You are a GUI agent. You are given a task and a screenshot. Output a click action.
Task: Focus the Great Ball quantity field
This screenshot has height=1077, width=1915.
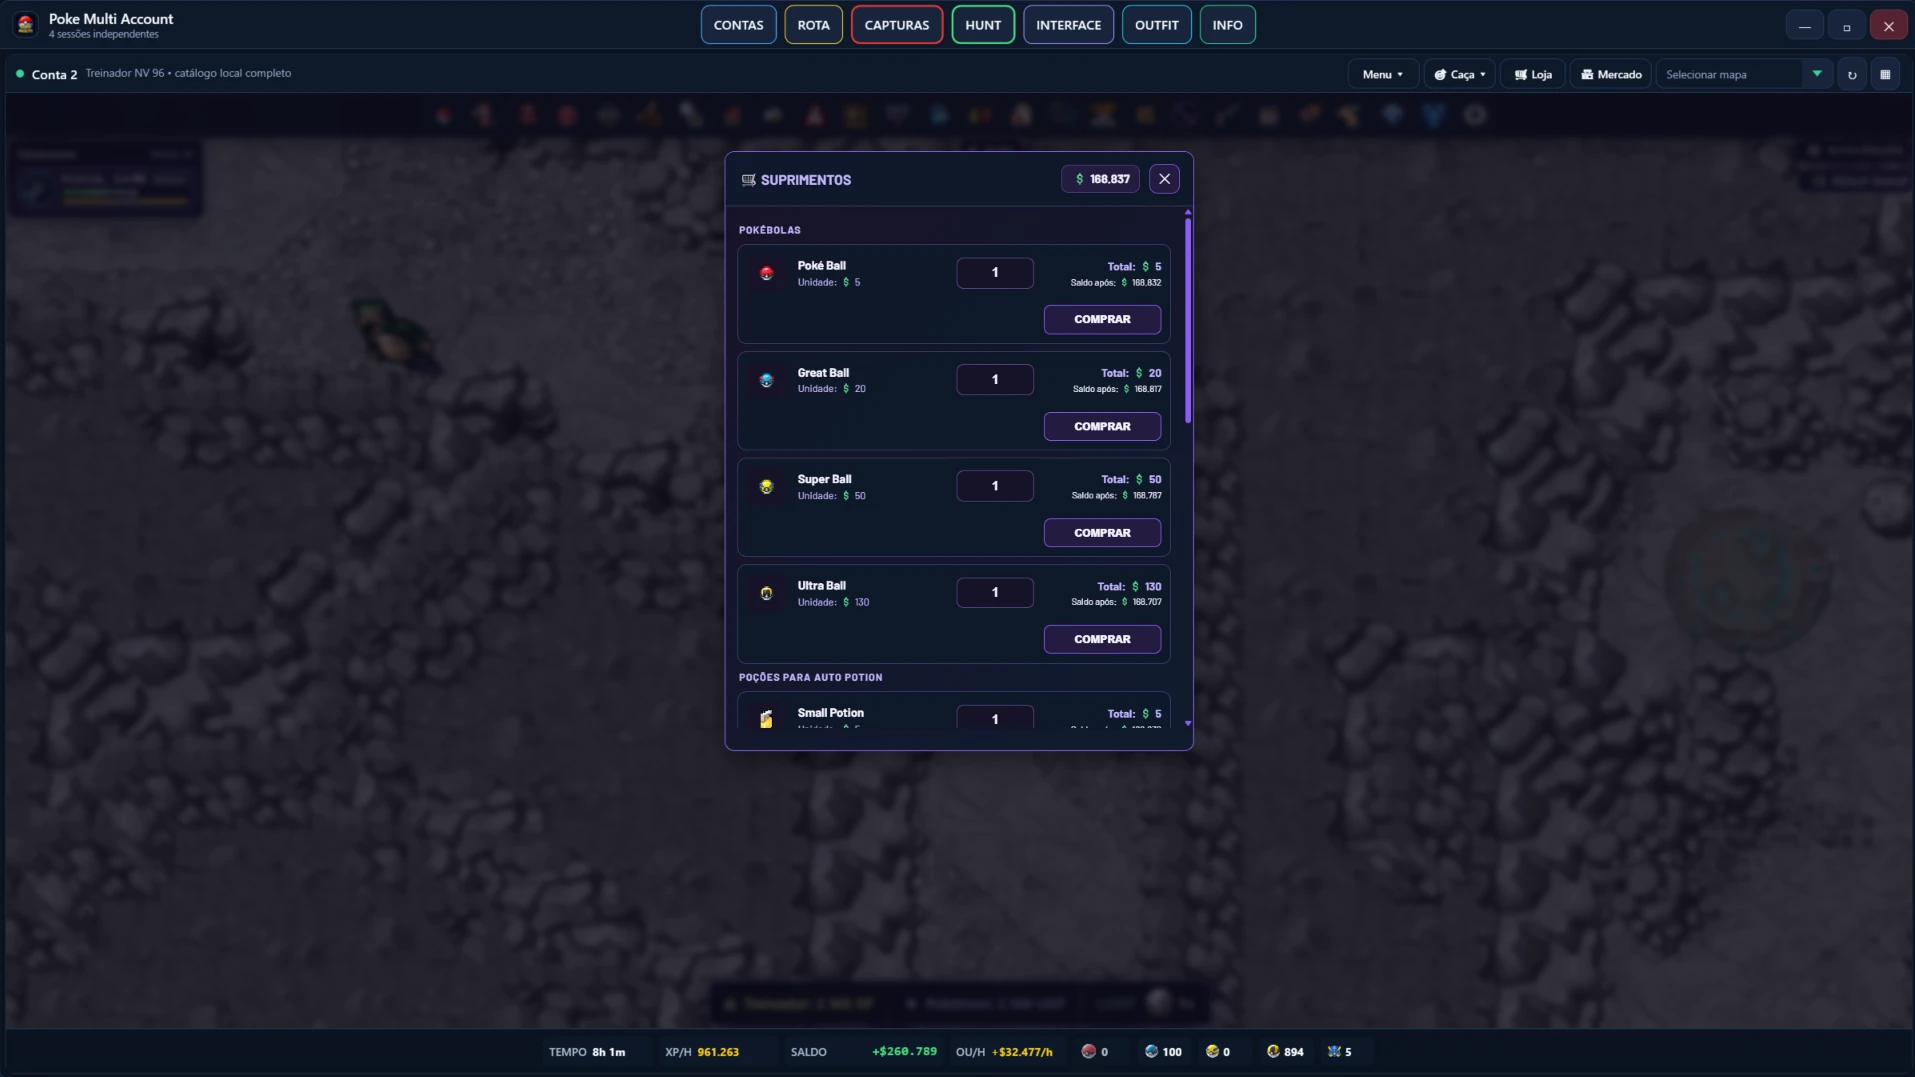(x=995, y=379)
